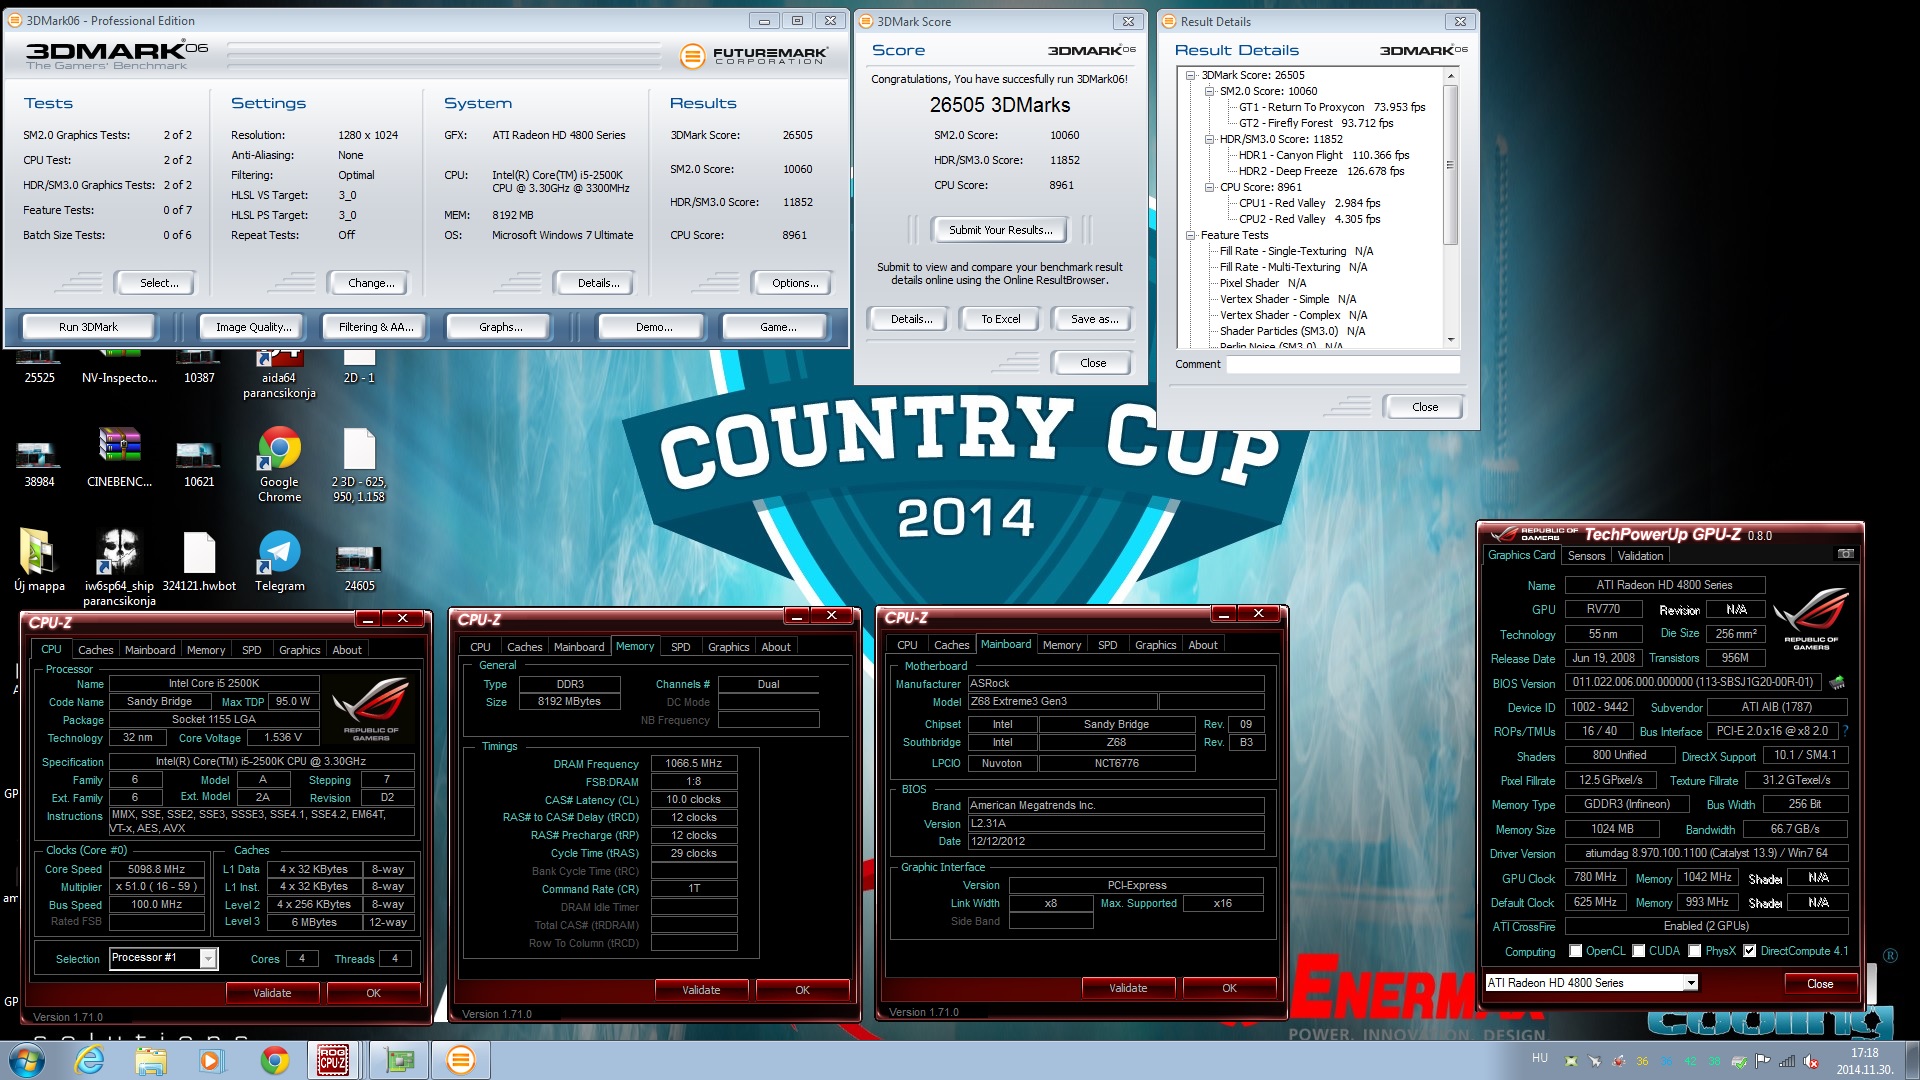Viewport: 1920px width, 1080px height.
Task: Click Validate in the Memory CPU-Z window
Action: tap(701, 990)
